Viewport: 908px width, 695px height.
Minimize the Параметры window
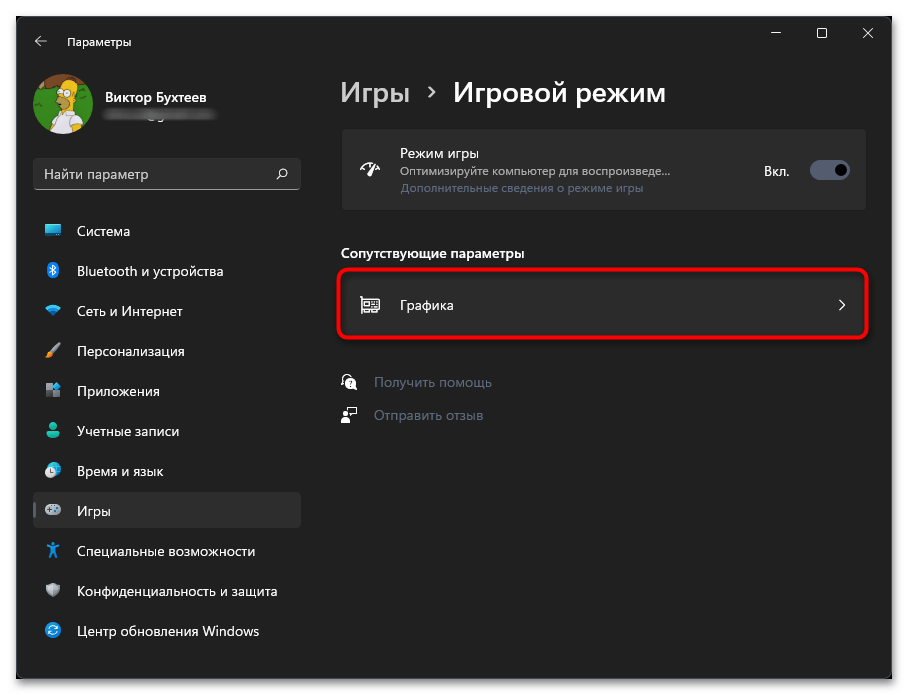776,33
